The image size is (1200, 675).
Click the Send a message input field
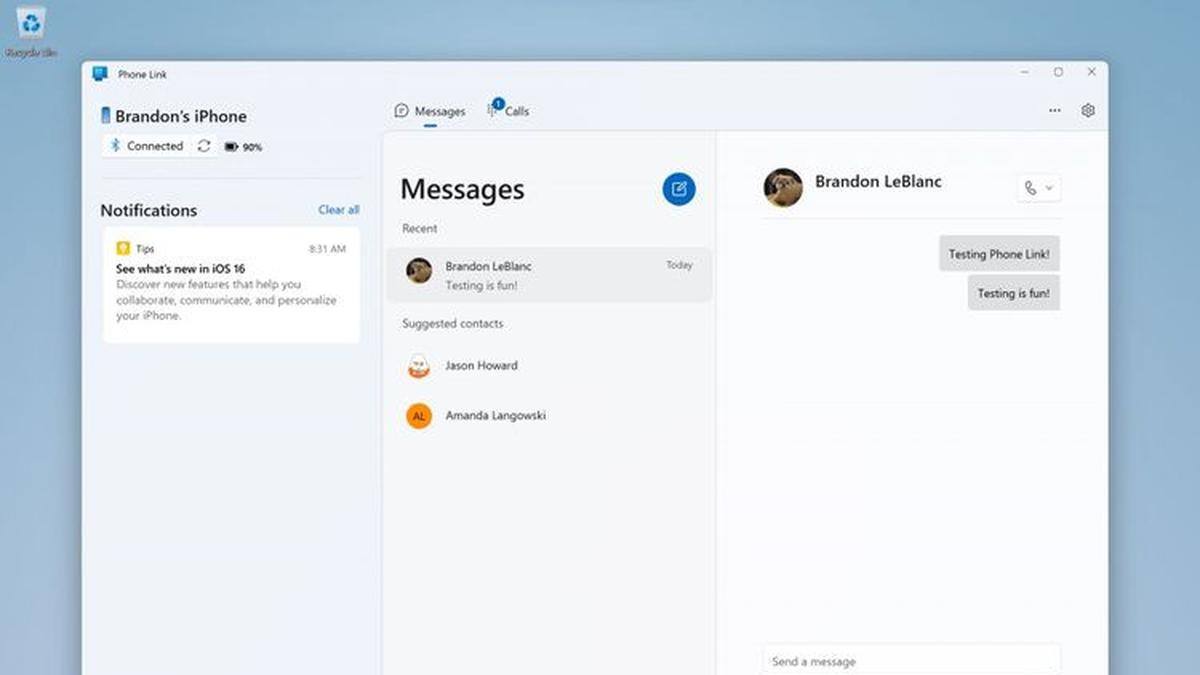pos(910,661)
